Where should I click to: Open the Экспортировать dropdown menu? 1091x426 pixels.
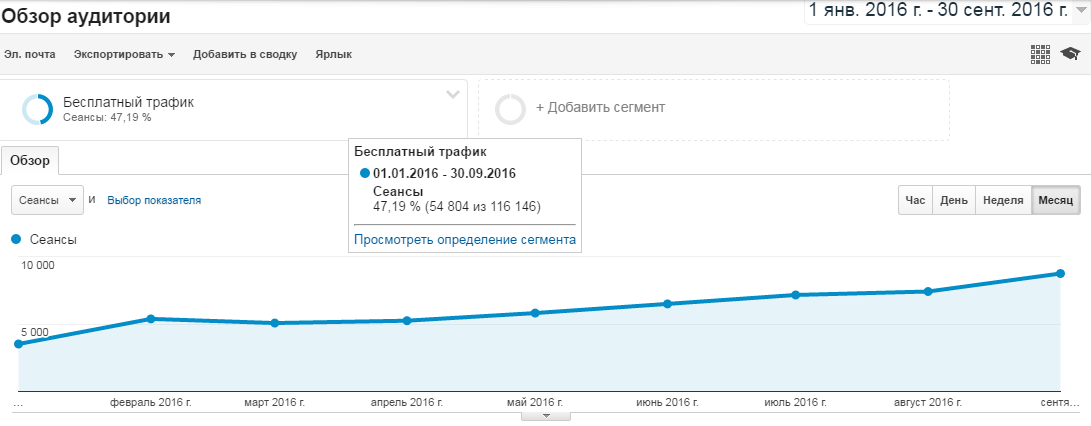click(124, 54)
